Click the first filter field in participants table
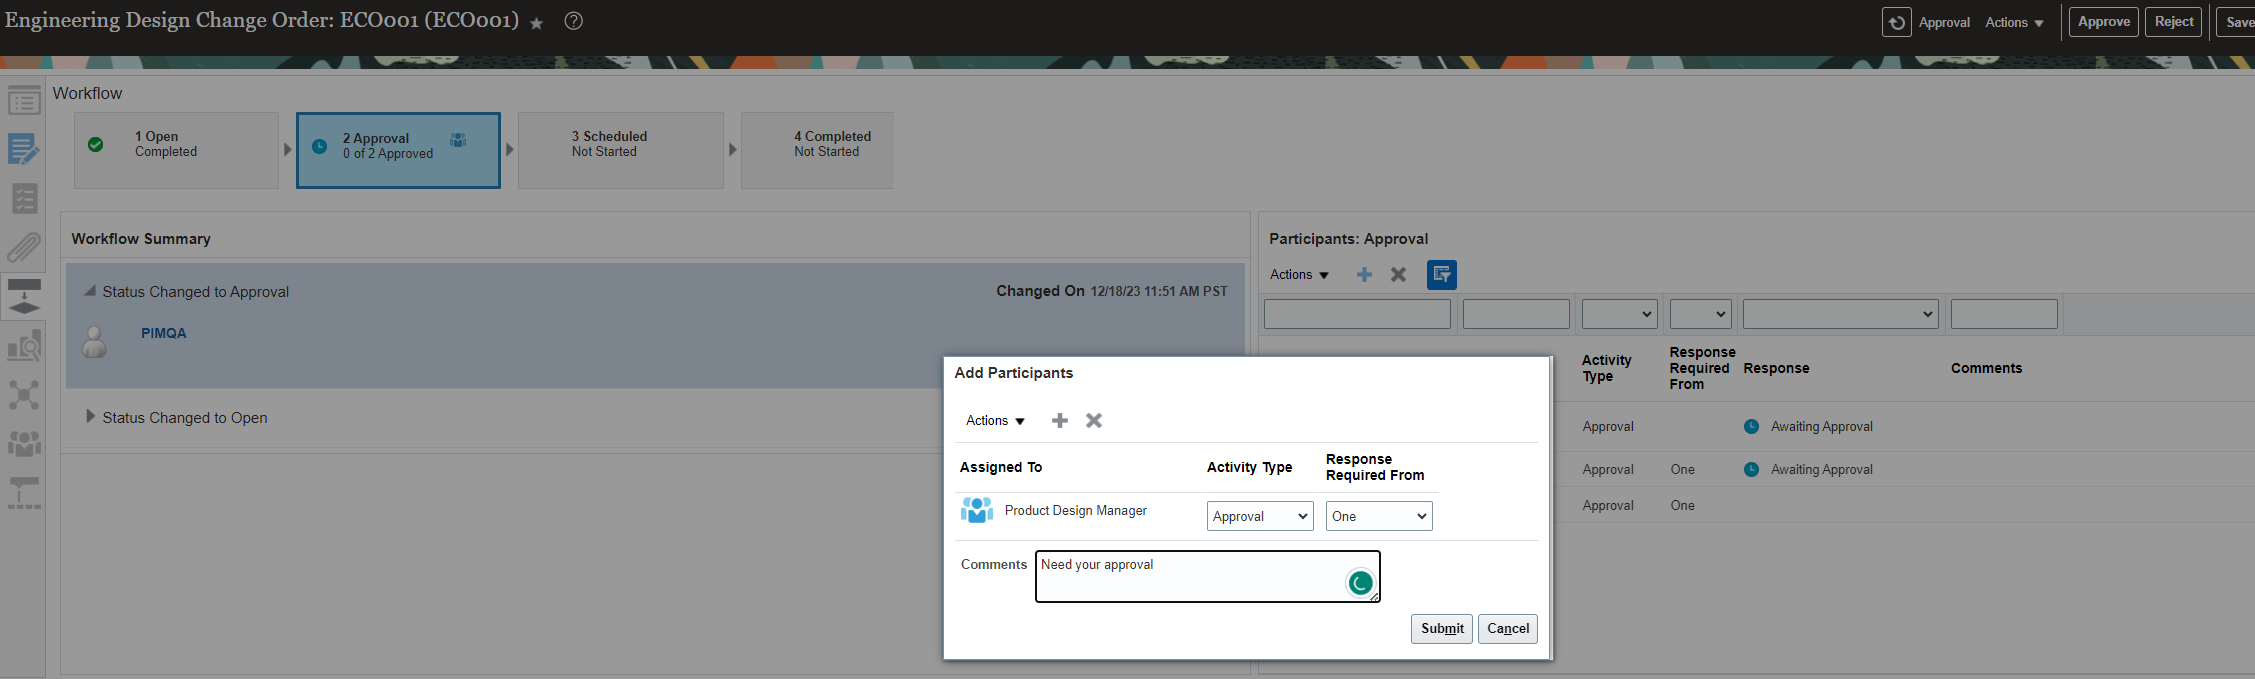The image size is (2255, 679). pyautogui.click(x=1357, y=314)
